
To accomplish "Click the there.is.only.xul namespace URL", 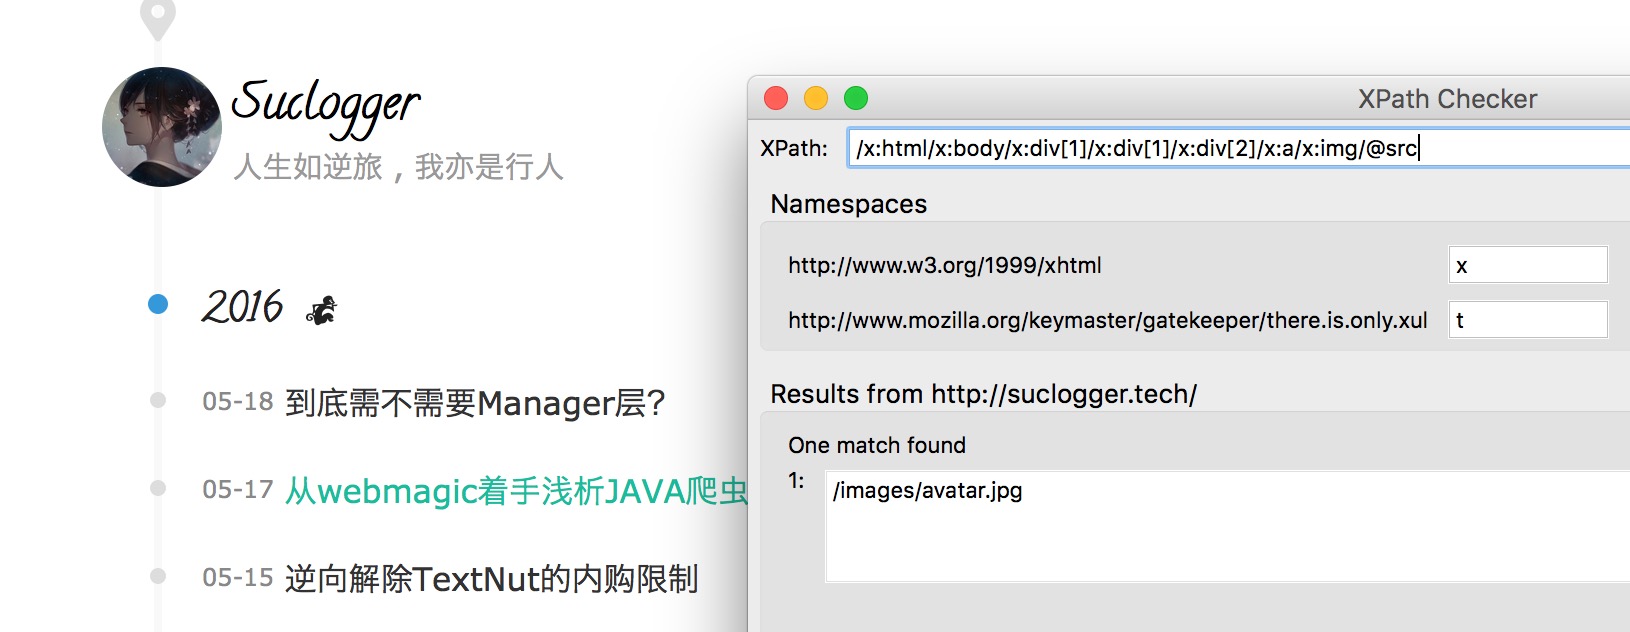I will 1108,321.
